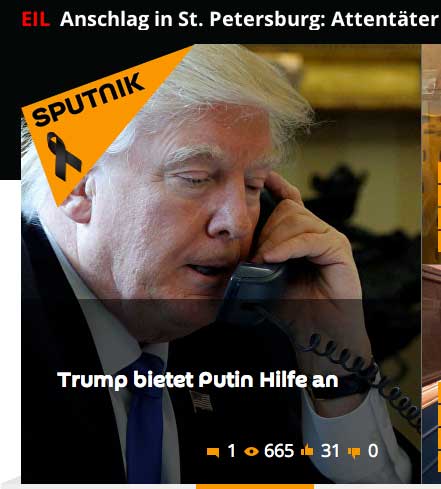
Task: Like the article with thumbs-up icon
Action: point(307,450)
